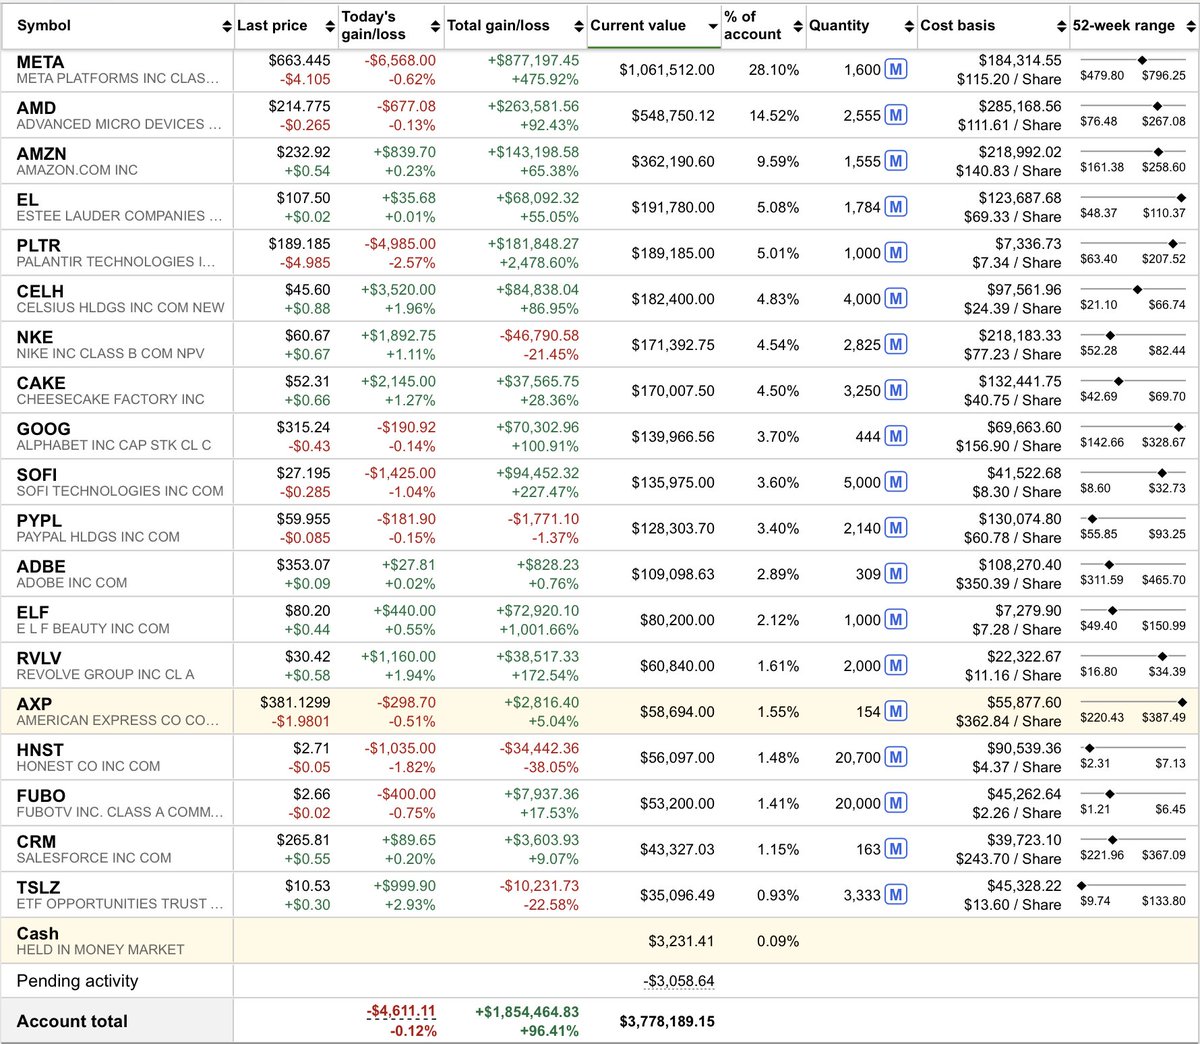
Task: Click FUBO last price $2.66
Action: [x=311, y=794]
